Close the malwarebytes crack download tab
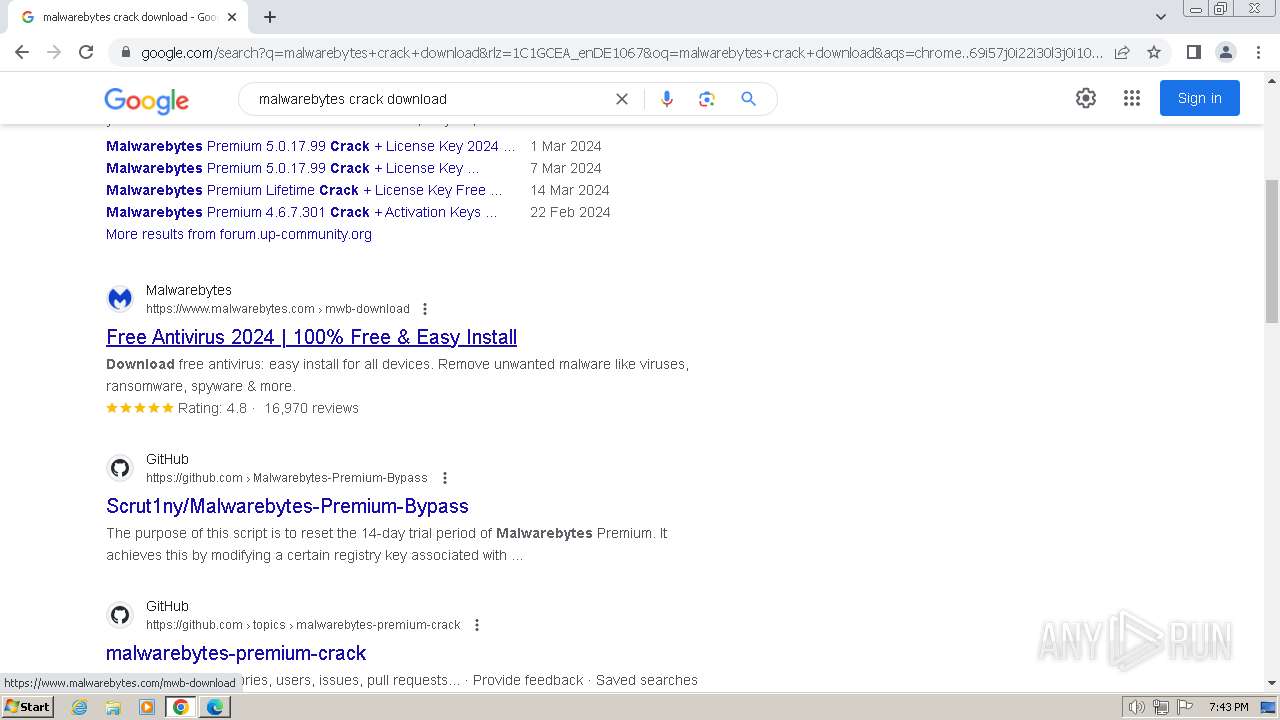This screenshot has width=1280, height=720. [x=232, y=17]
